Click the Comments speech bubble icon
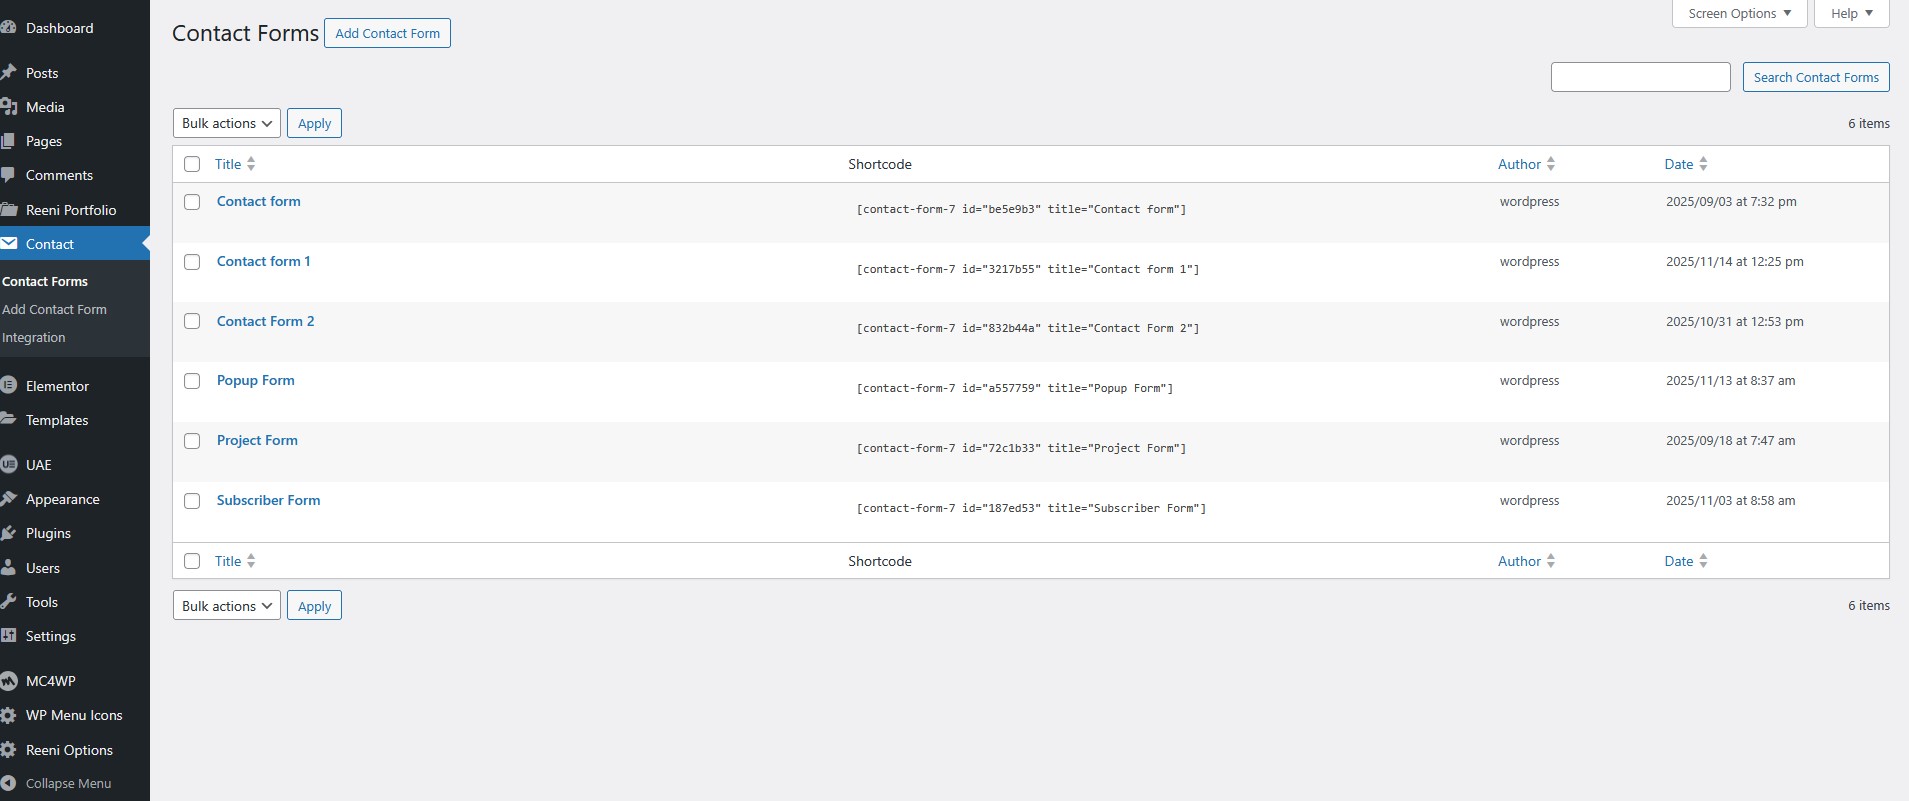The image size is (1909, 801). coord(8,175)
